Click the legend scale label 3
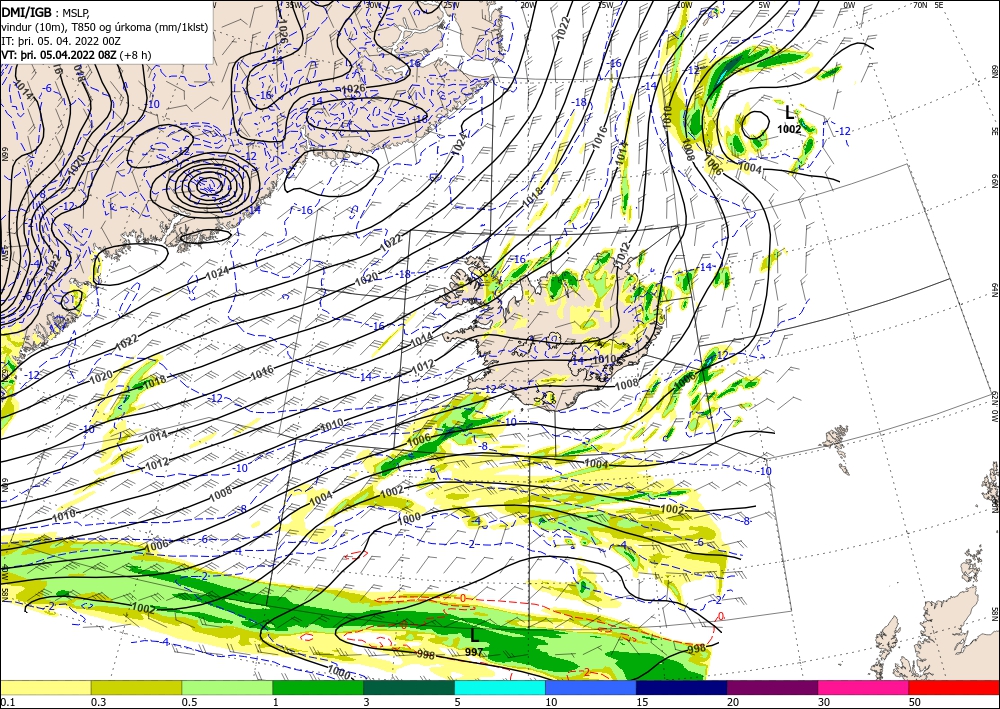The height and width of the screenshot is (709, 1000). click(x=367, y=702)
